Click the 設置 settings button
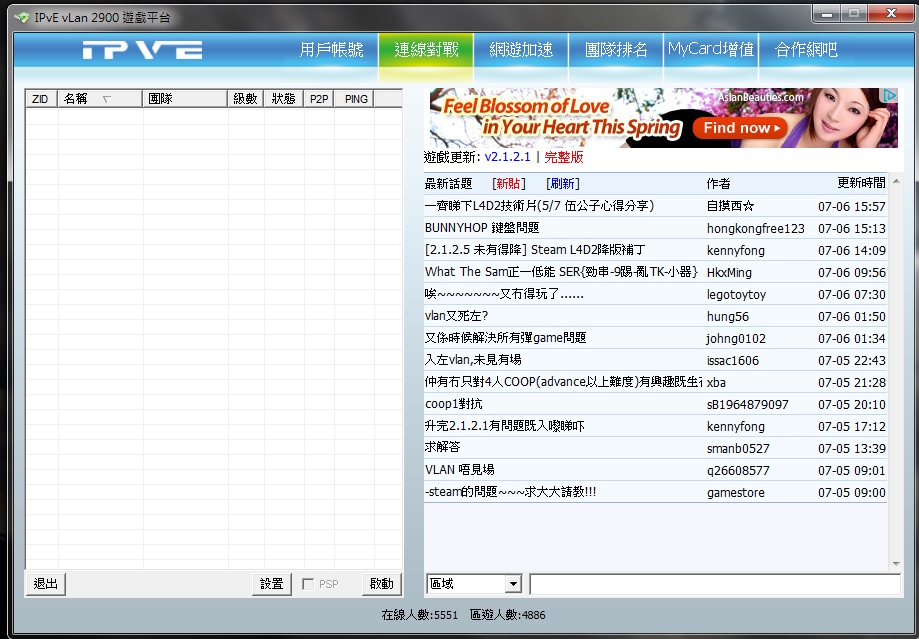Screen dimensions: 919x639 coord(271,584)
